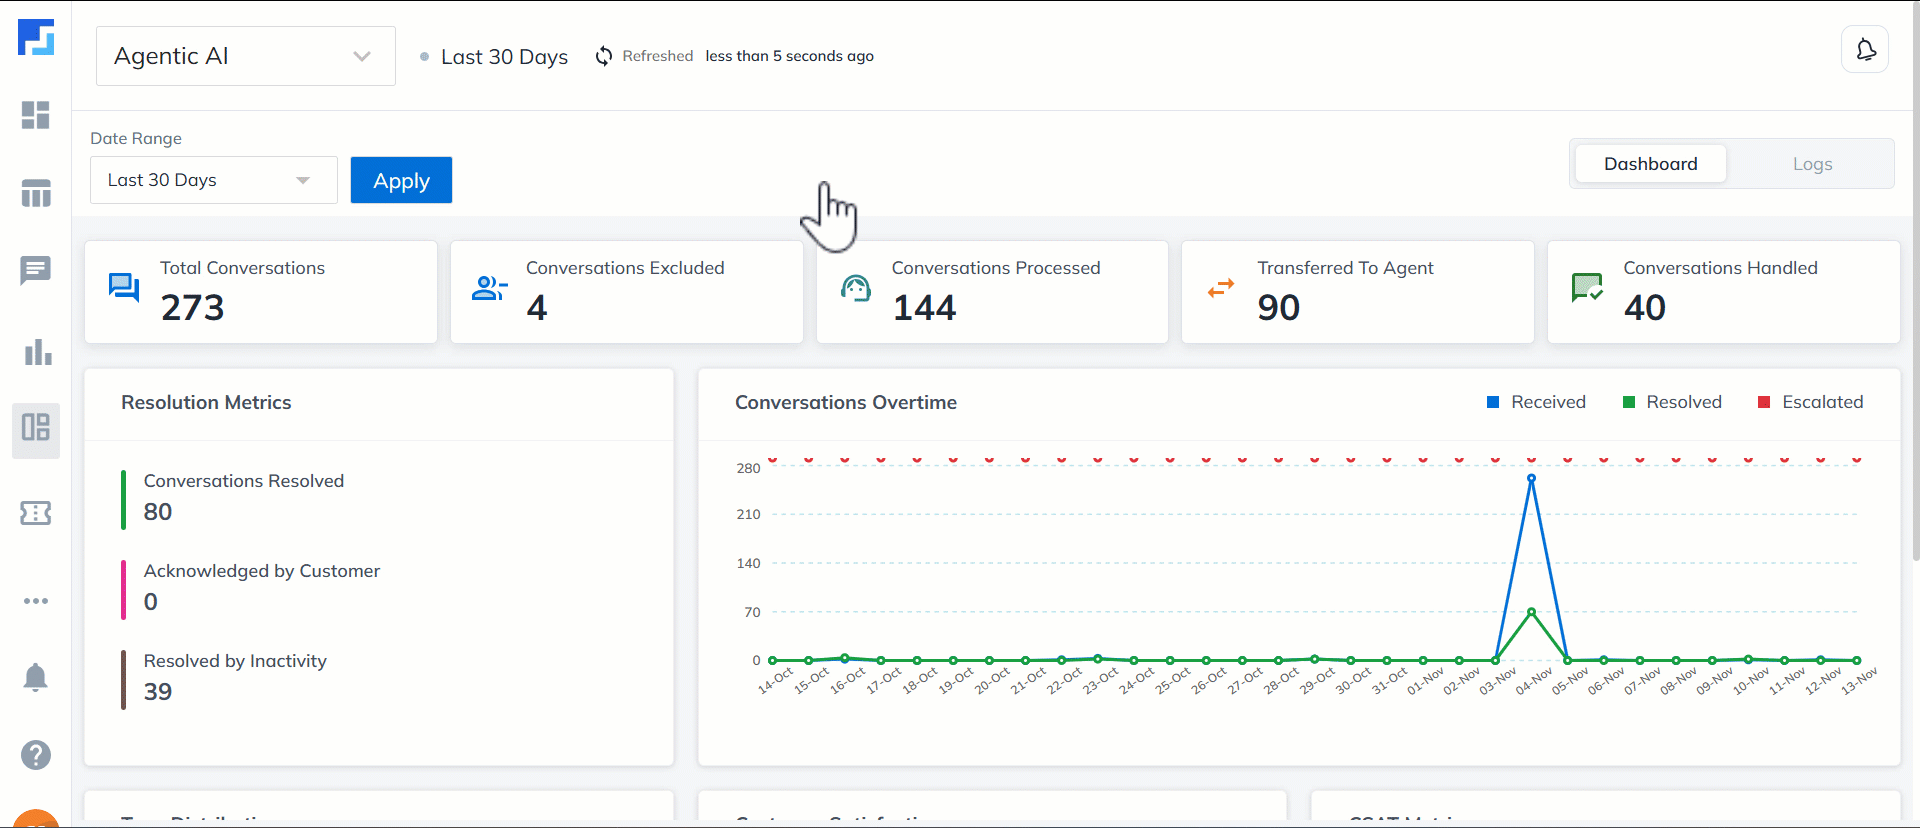Open the table view sidebar icon
This screenshot has height=828, width=1920.
pyautogui.click(x=36, y=193)
